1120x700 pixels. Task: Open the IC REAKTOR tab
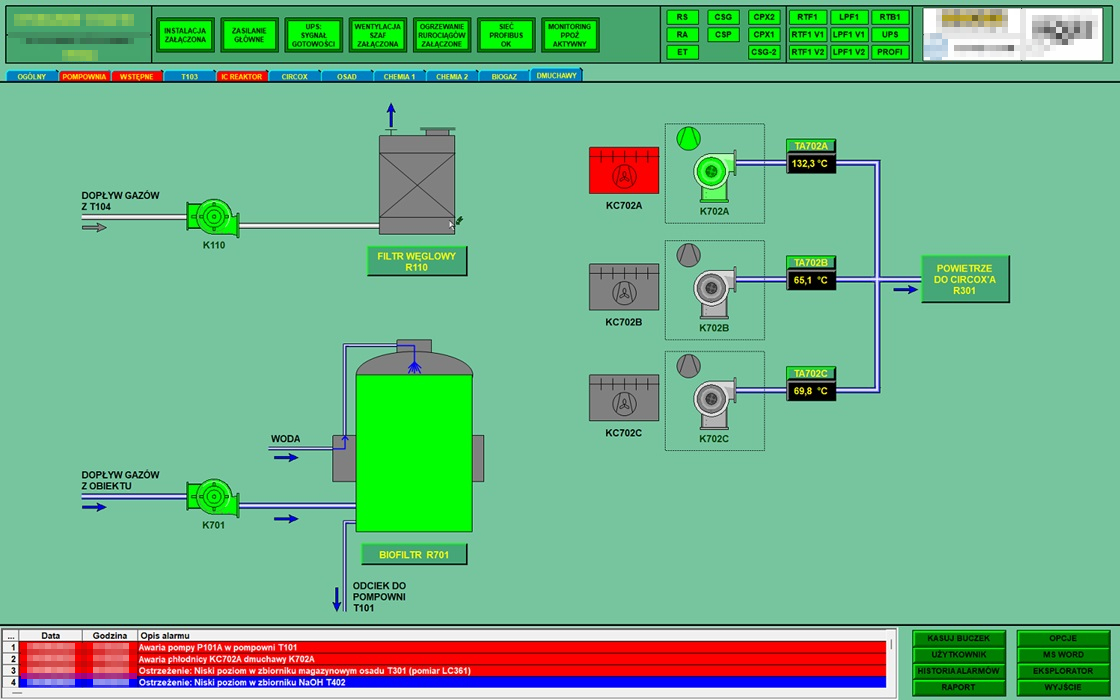[x=241, y=76]
